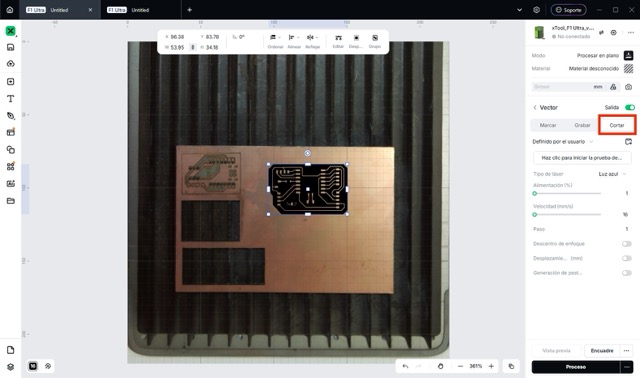Open the settings gear in title bar

click(x=536, y=10)
